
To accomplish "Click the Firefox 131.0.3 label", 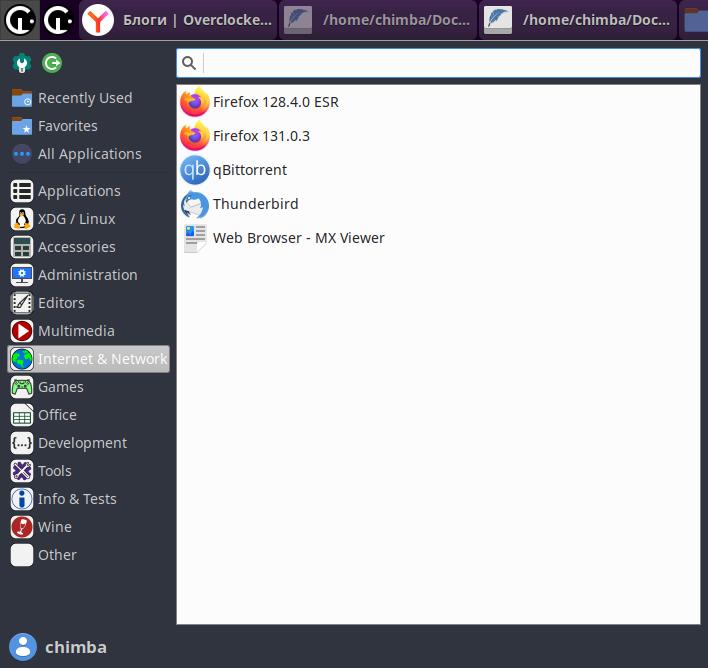I will [261, 136].
